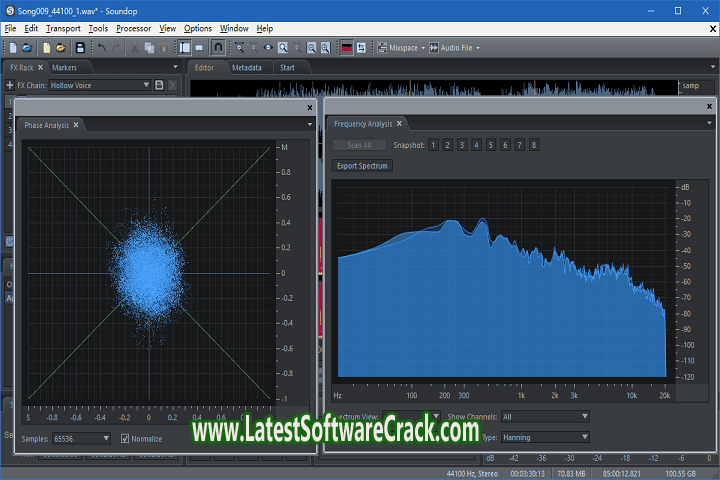720x480 pixels.
Task: Close the Phase Analysis floating window
Action: coord(309,106)
